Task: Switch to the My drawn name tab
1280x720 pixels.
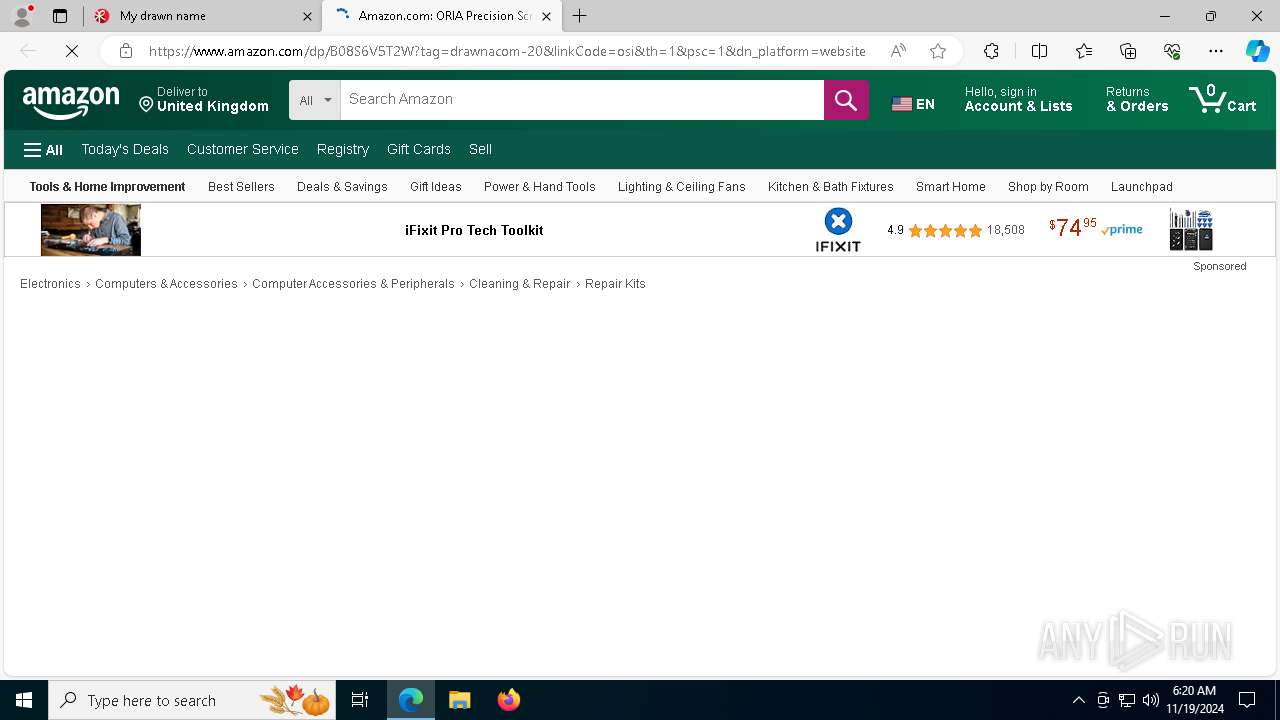Action: pyautogui.click(x=202, y=16)
